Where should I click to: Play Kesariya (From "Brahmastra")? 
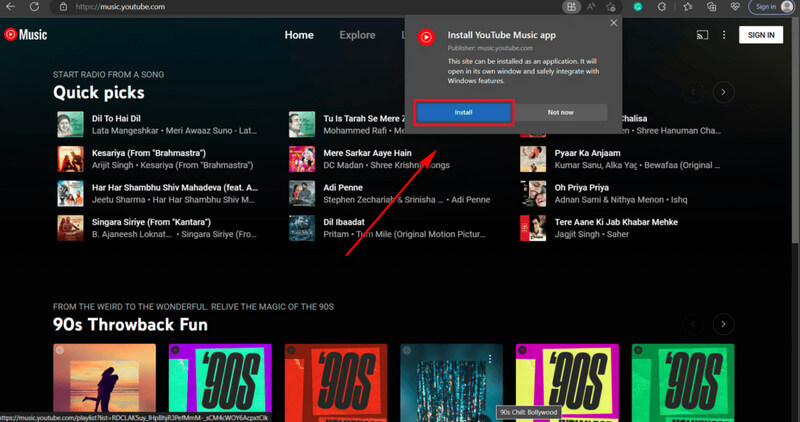(x=148, y=153)
